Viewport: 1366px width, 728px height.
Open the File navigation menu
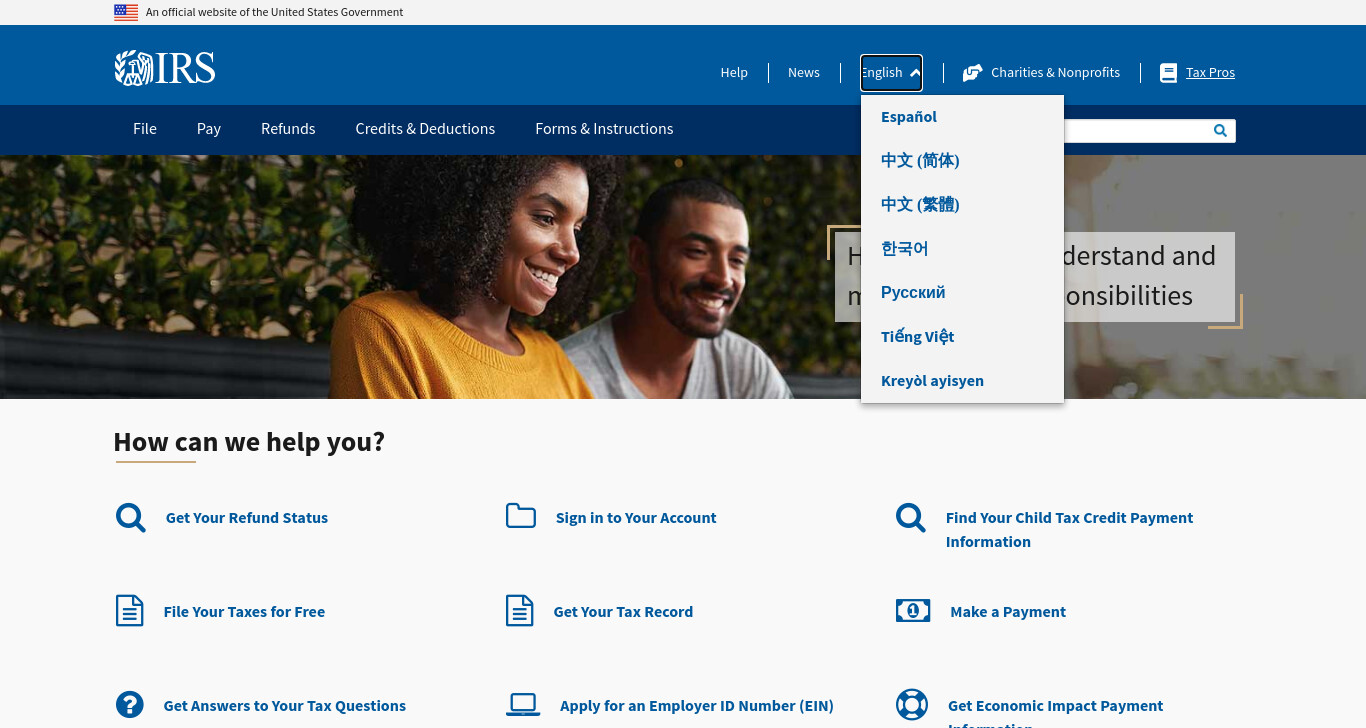pyautogui.click(x=145, y=129)
